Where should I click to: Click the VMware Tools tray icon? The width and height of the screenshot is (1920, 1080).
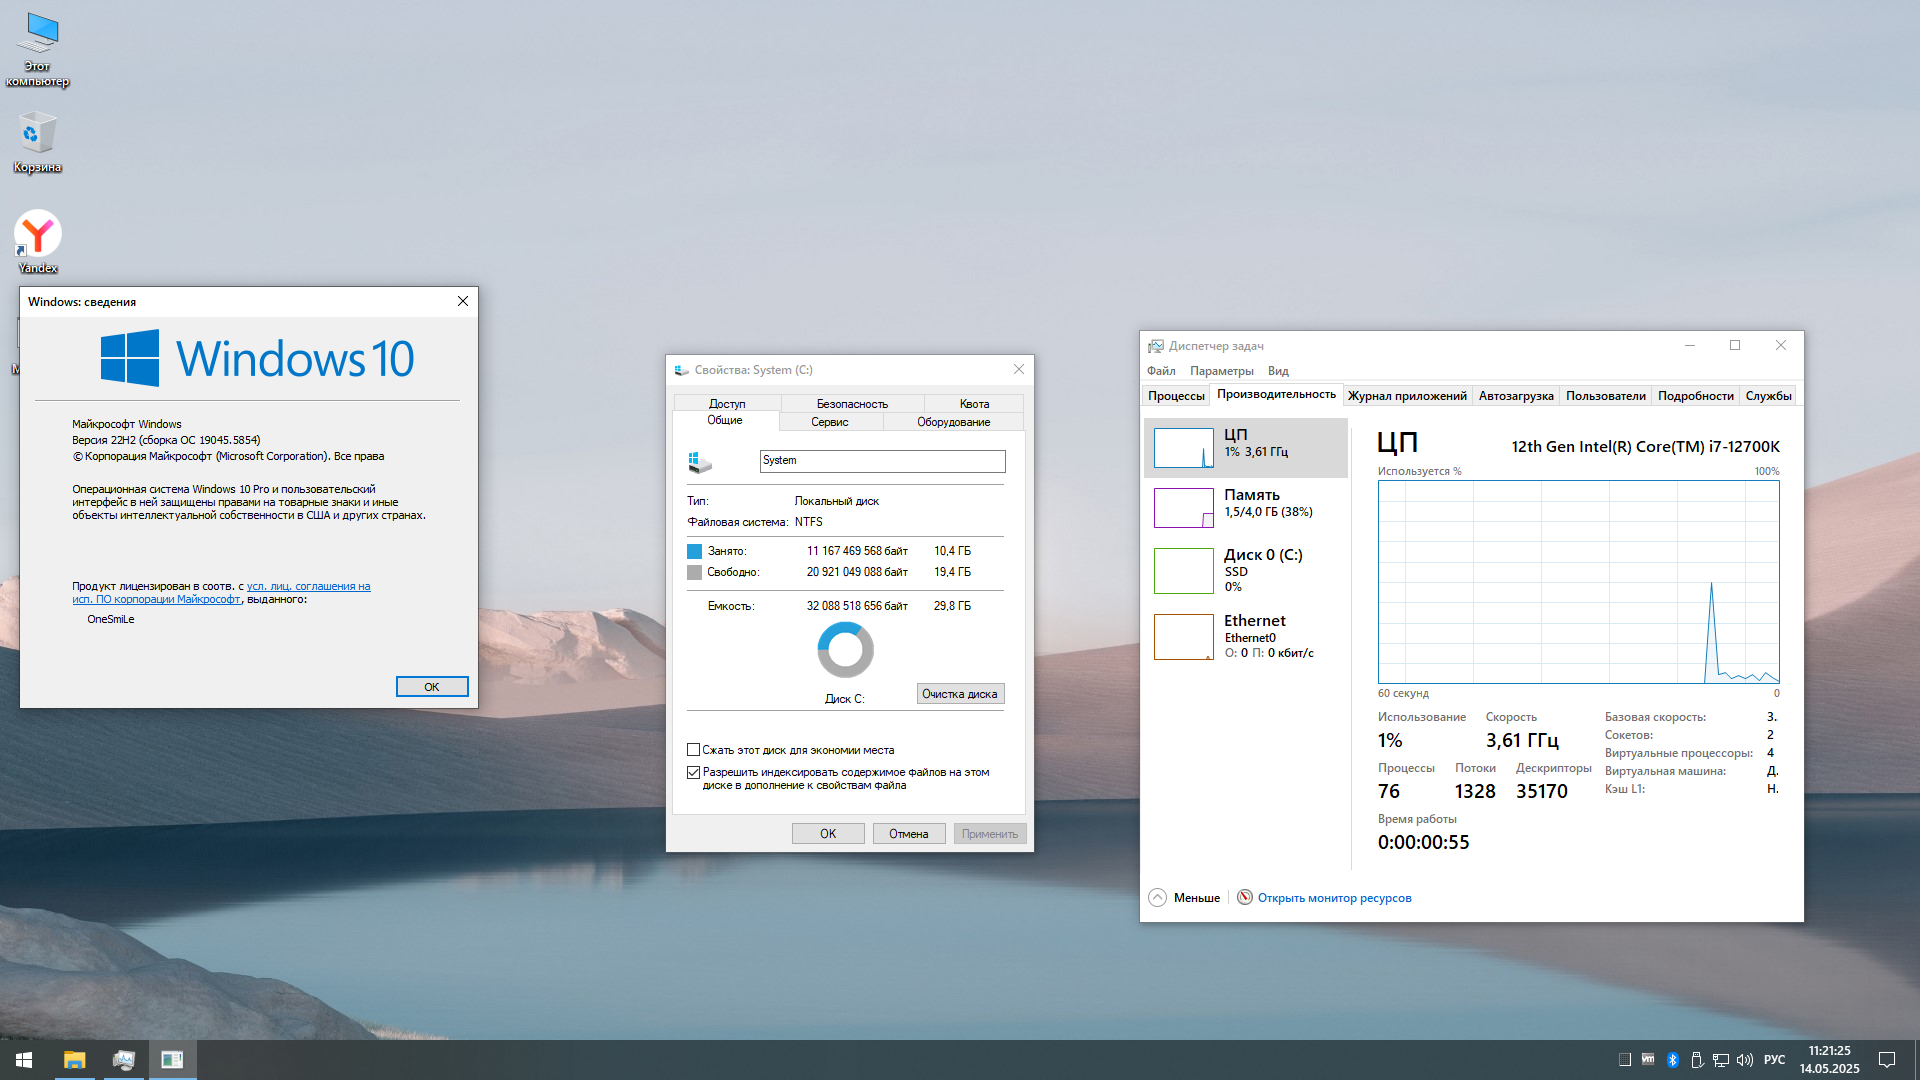pyautogui.click(x=1648, y=1059)
